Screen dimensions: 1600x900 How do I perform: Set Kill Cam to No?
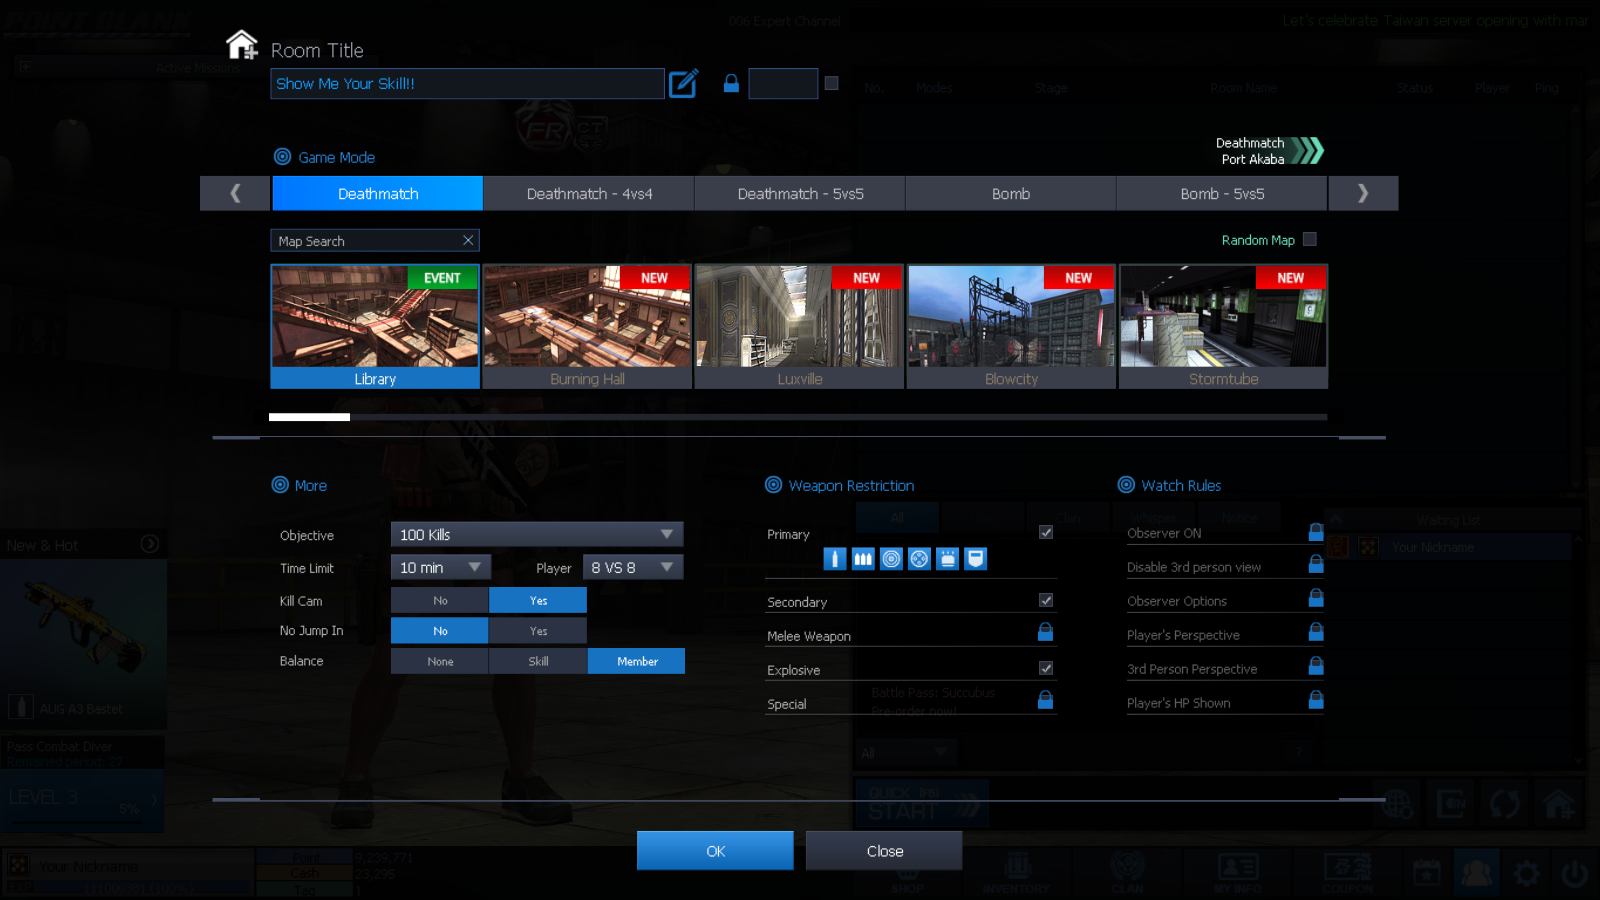coord(440,600)
